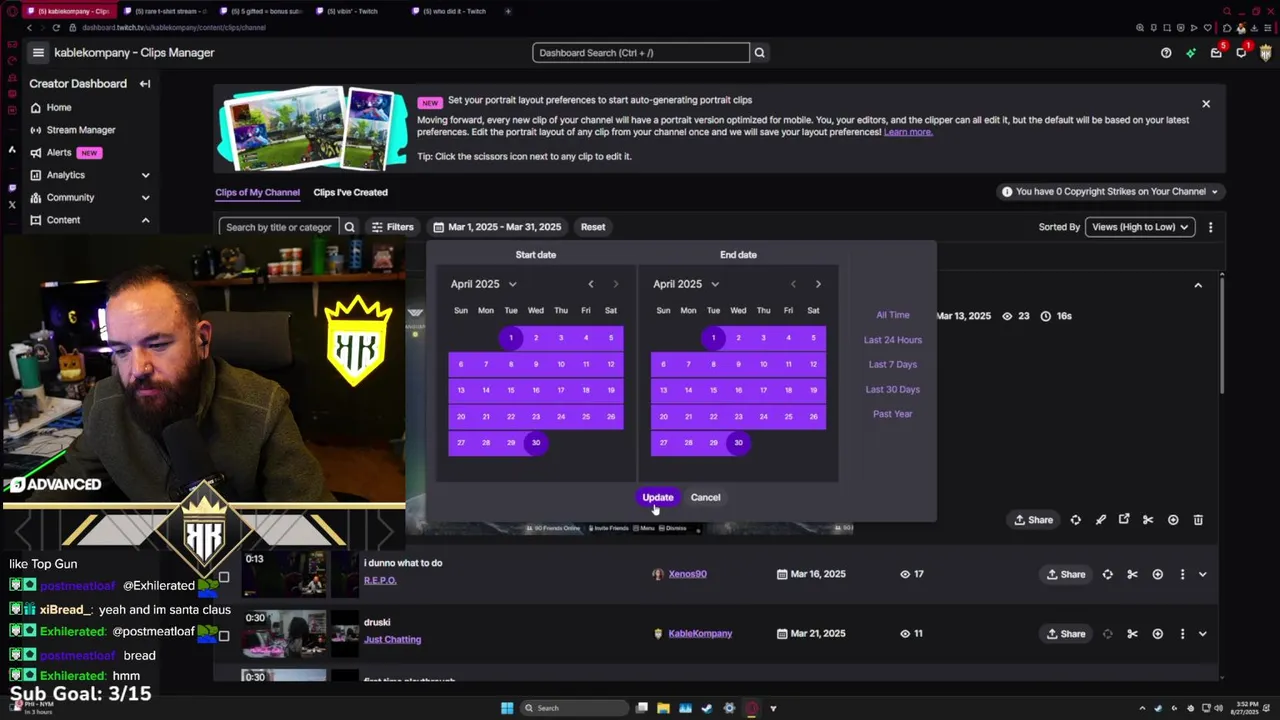Viewport: 1280px width, 720px height.
Task: Open the R.E.P.O. category link
Action: pos(380,581)
